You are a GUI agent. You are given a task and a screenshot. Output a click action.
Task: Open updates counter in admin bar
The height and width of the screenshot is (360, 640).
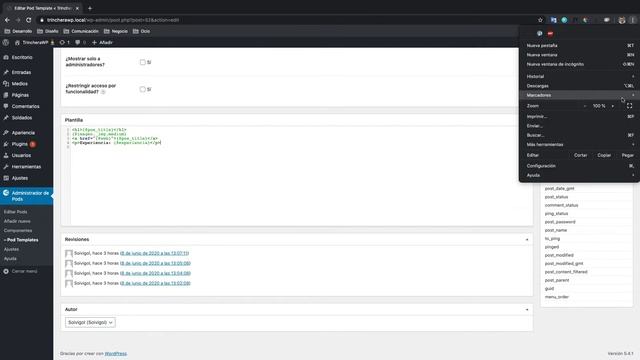point(64,42)
